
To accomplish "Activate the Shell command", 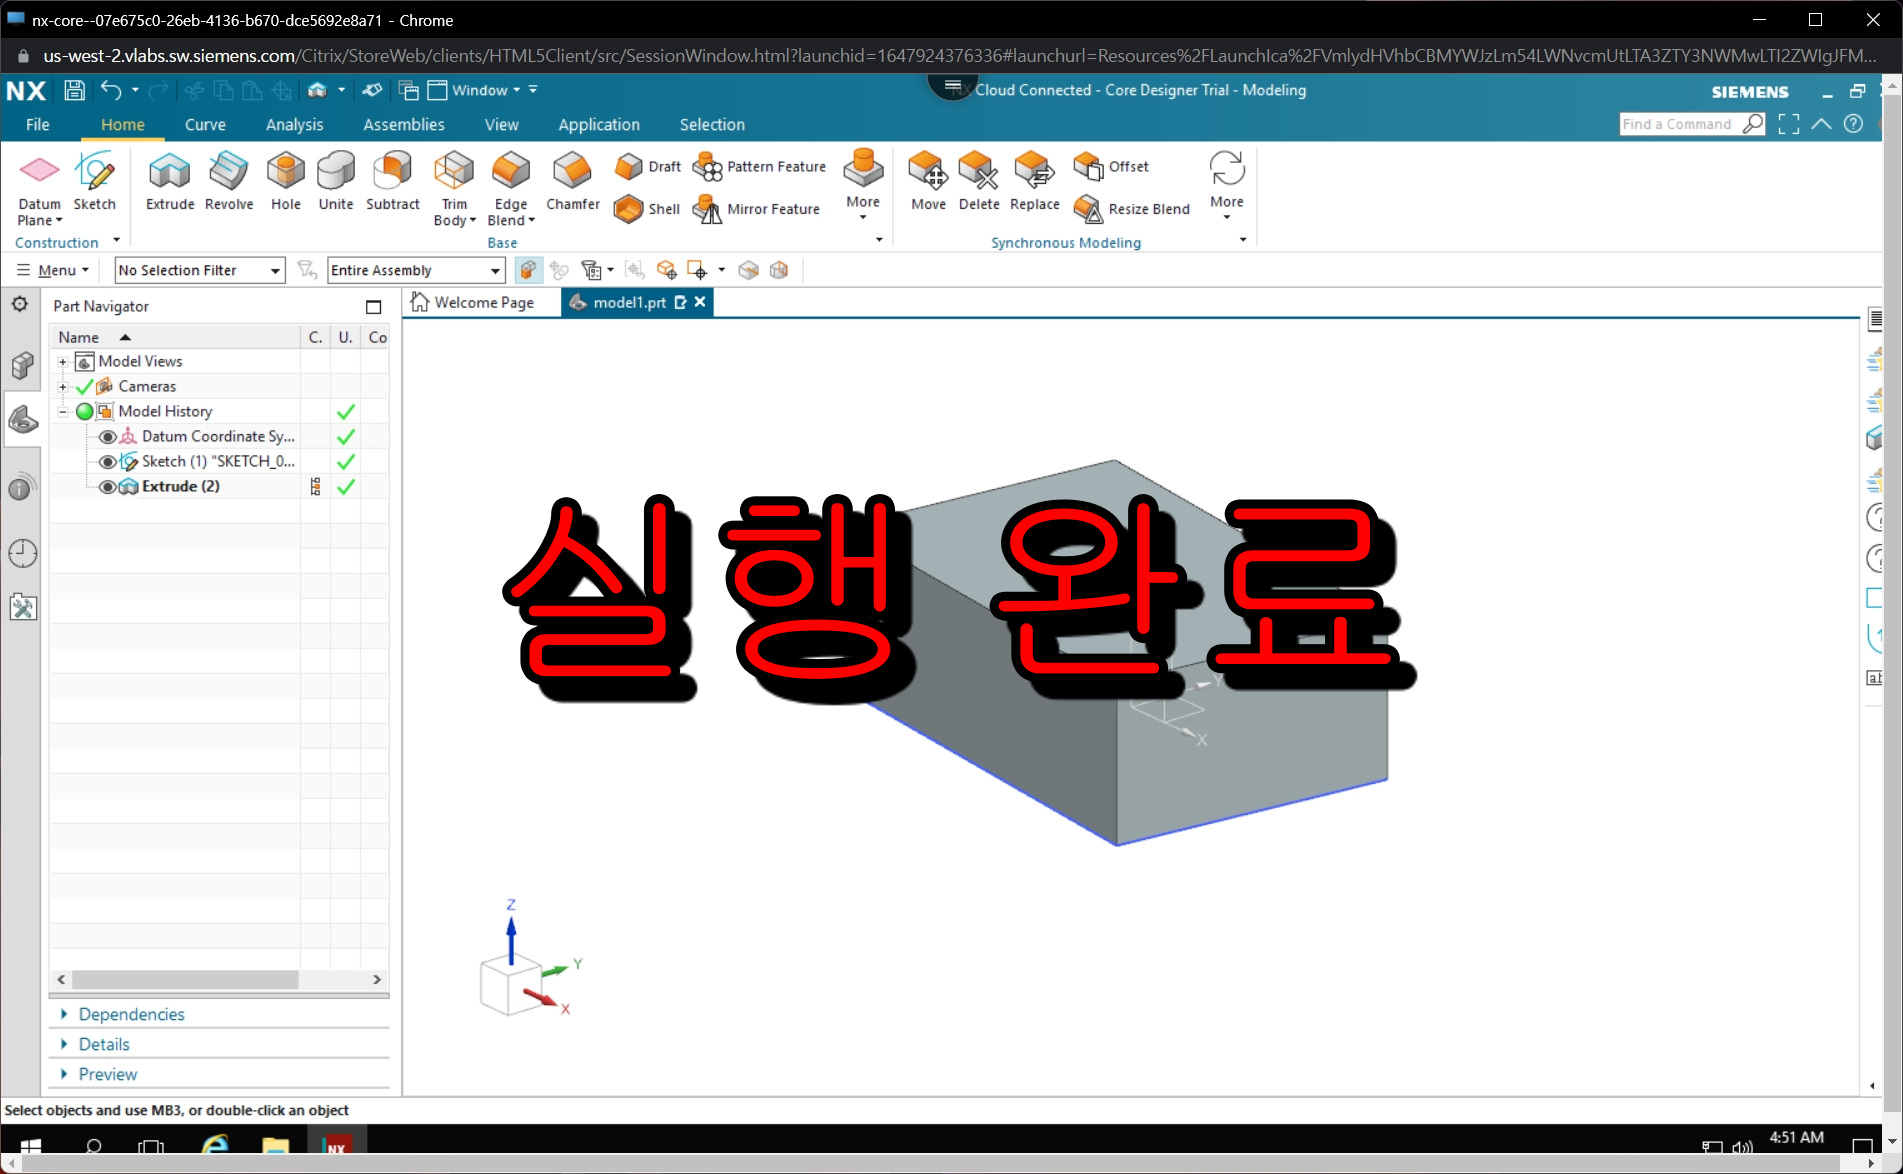I will coord(646,208).
